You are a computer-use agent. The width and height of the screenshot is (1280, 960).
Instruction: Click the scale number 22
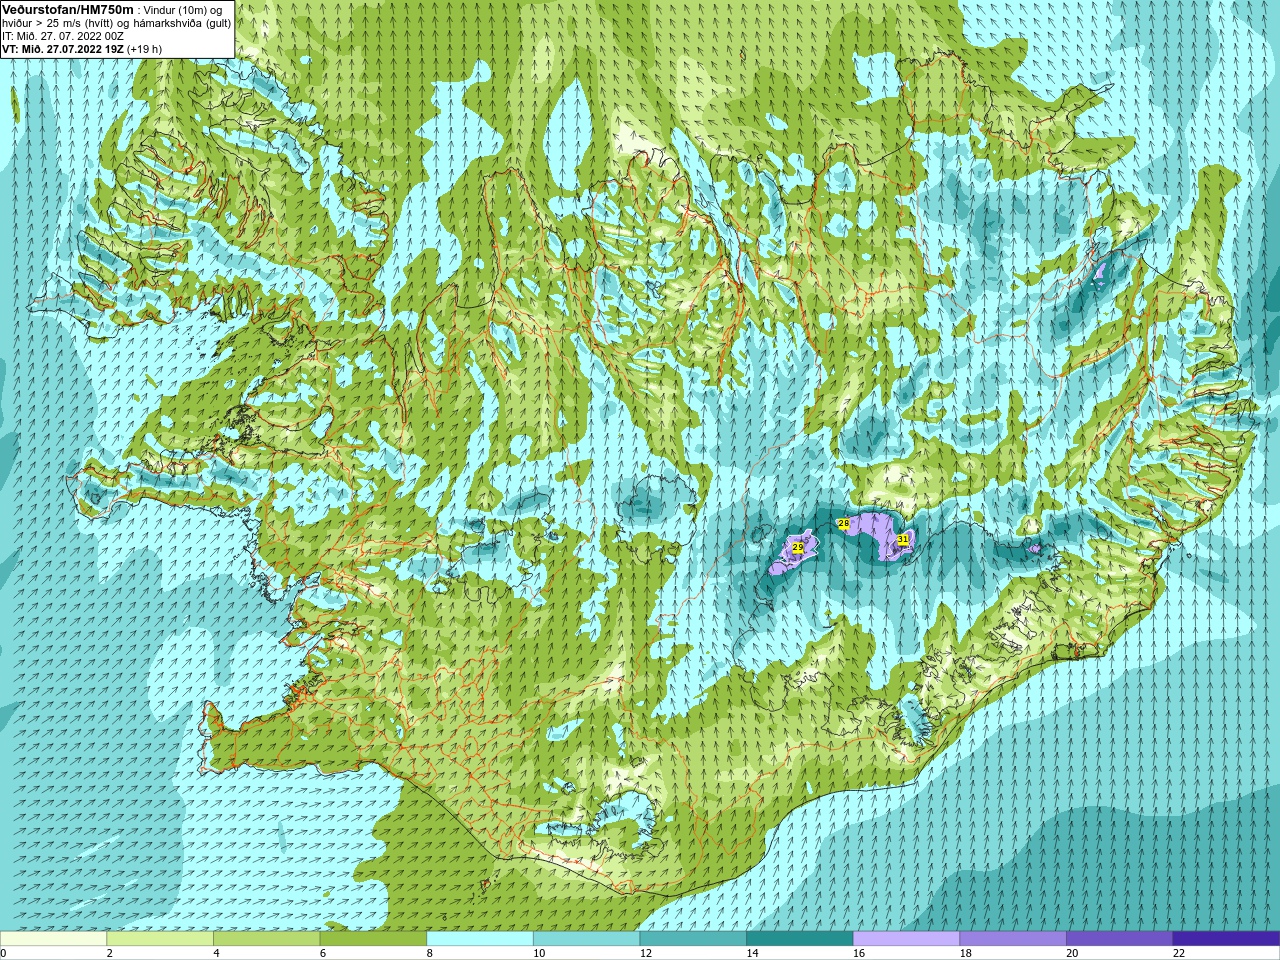pyautogui.click(x=1179, y=953)
